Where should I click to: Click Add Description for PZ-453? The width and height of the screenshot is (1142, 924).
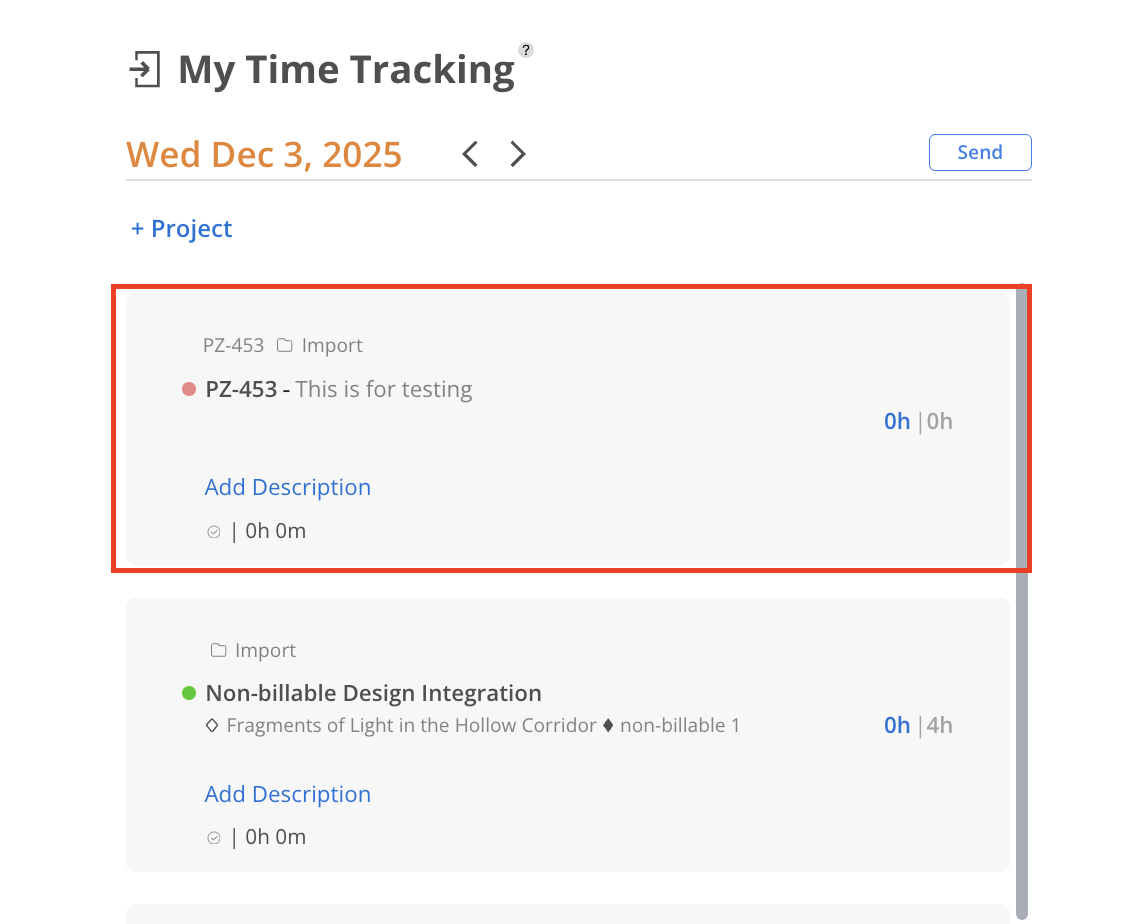(287, 487)
